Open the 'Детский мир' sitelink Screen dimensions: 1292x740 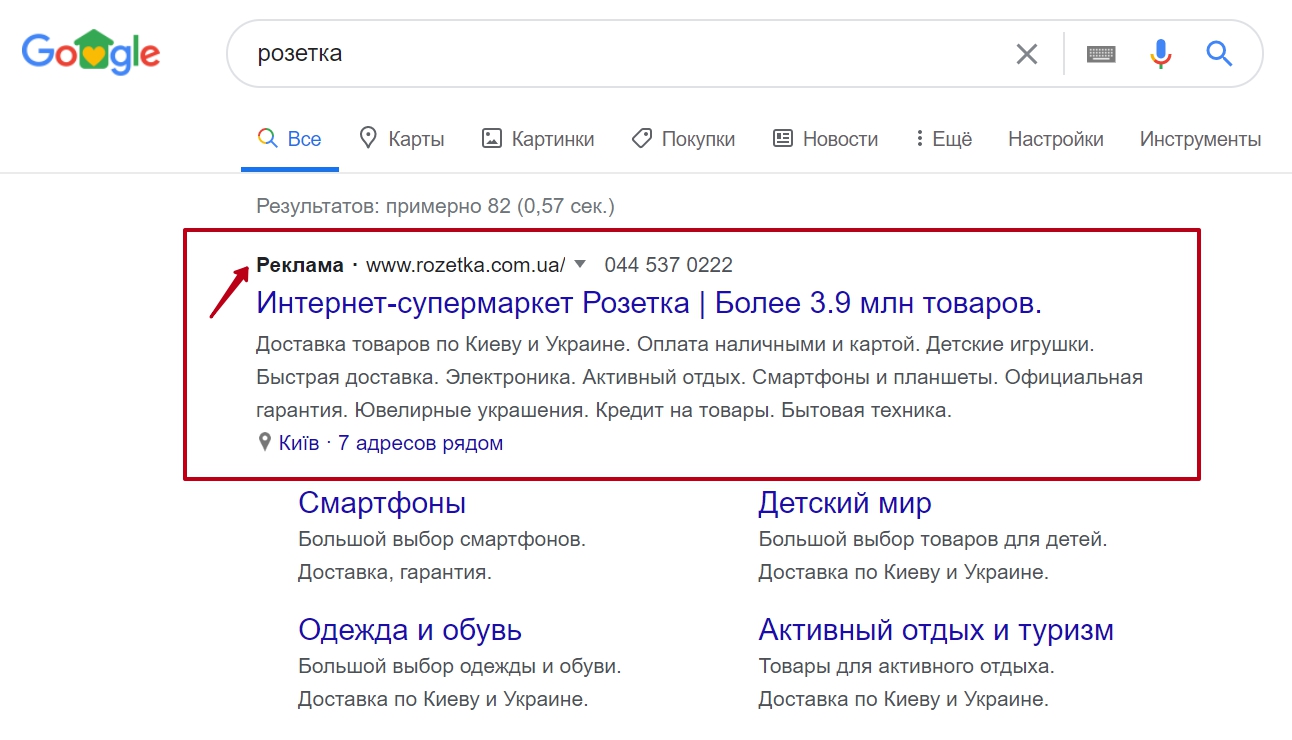pos(845,502)
